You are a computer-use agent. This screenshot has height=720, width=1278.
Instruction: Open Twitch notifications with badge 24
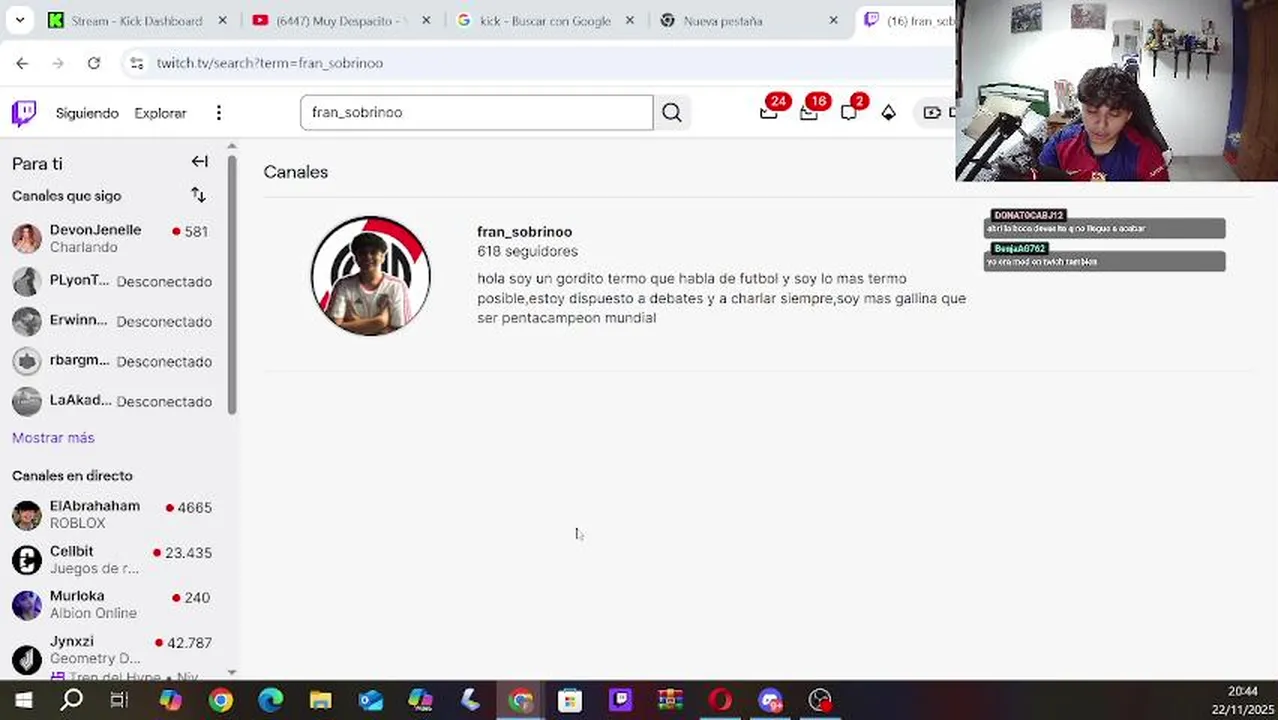[x=768, y=112]
